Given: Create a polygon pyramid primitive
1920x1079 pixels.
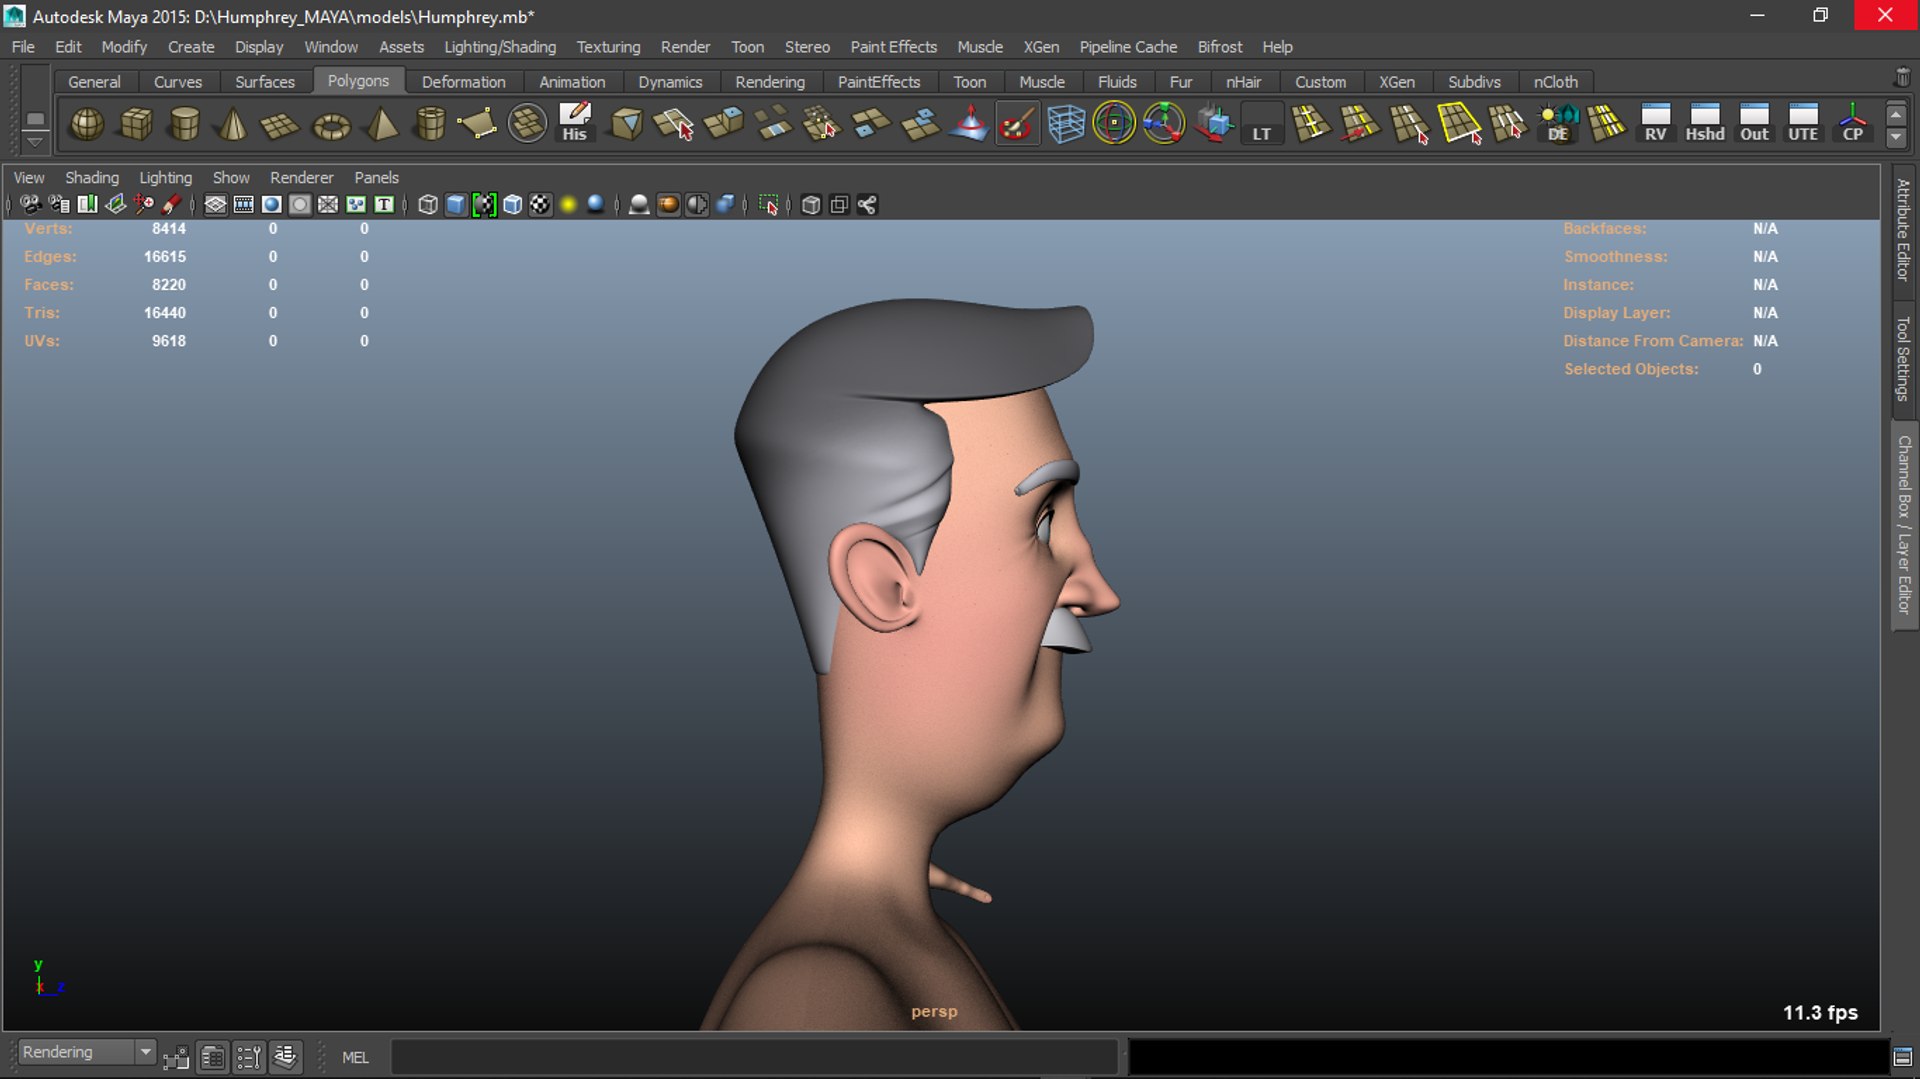Looking at the screenshot, I should [x=380, y=124].
